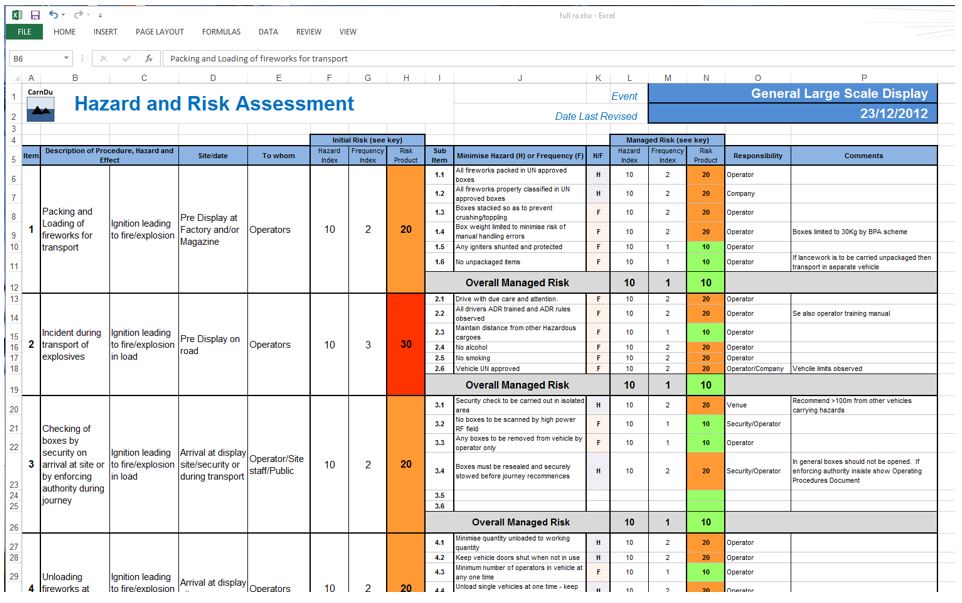Expand the Name Box dropdown arrow
The image size is (962, 603).
pos(66,58)
